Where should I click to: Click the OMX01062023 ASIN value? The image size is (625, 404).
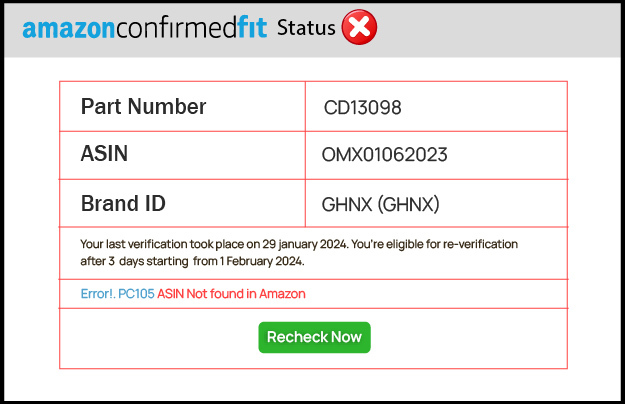[x=384, y=155]
